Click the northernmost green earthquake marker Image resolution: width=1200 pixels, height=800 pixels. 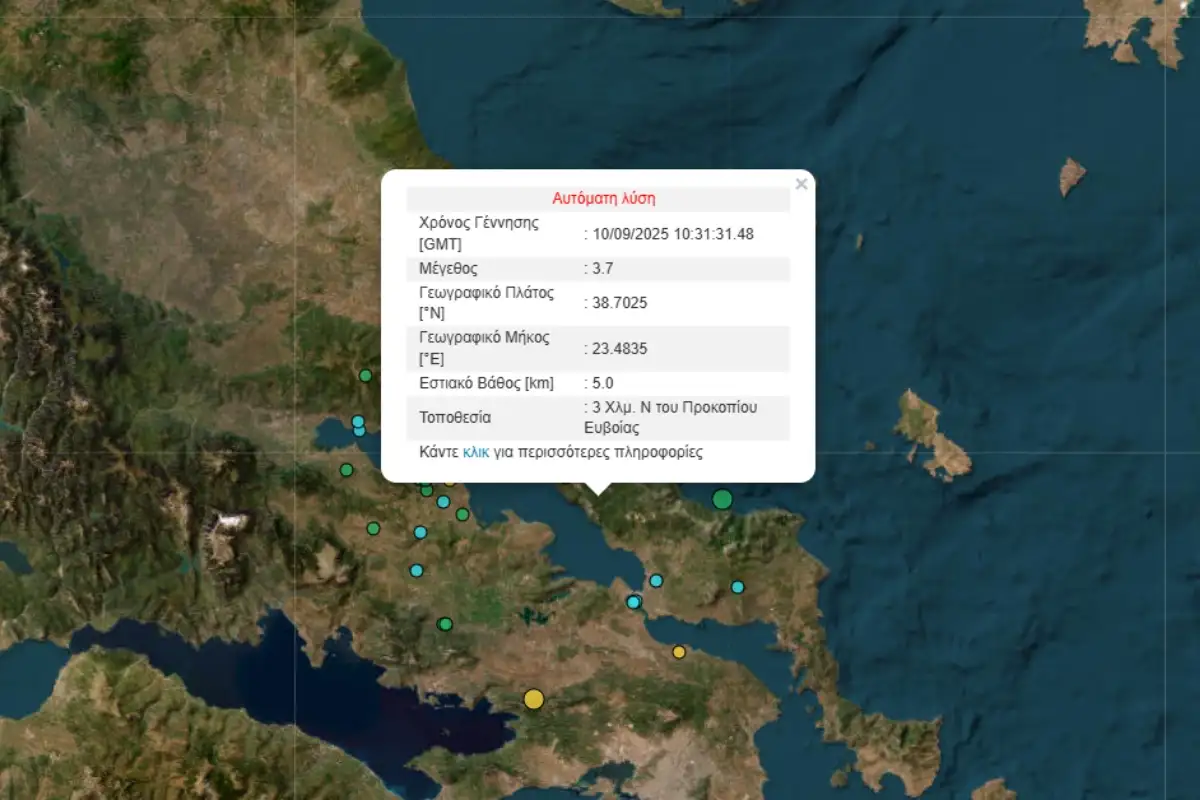tap(366, 376)
